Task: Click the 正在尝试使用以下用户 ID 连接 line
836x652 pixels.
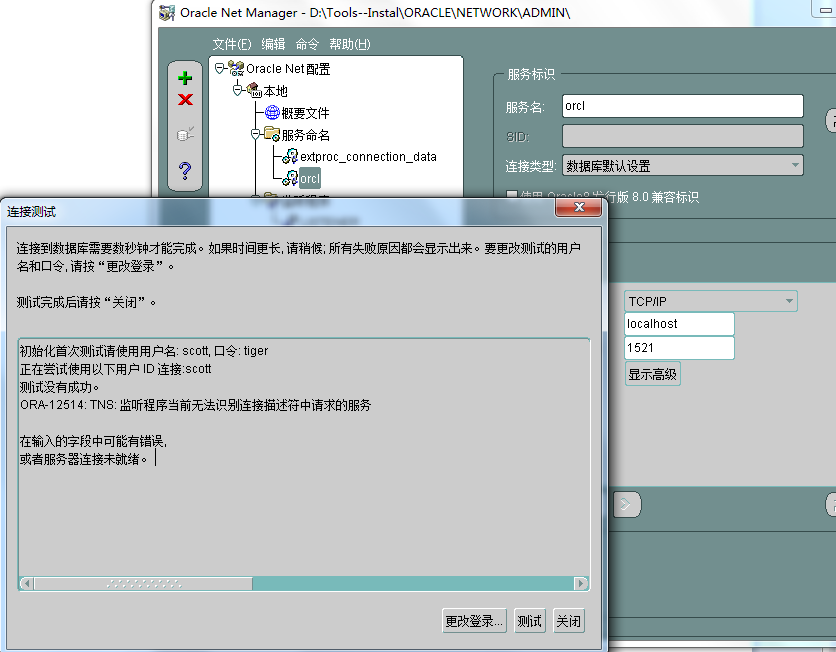Action: (116, 369)
